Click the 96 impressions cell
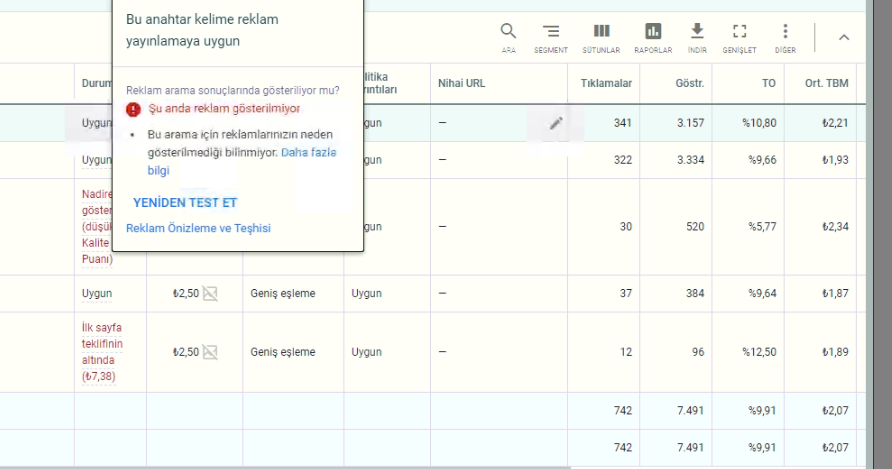Image resolution: width=892 pixels, height=469 pixels. tap(698, 352)
